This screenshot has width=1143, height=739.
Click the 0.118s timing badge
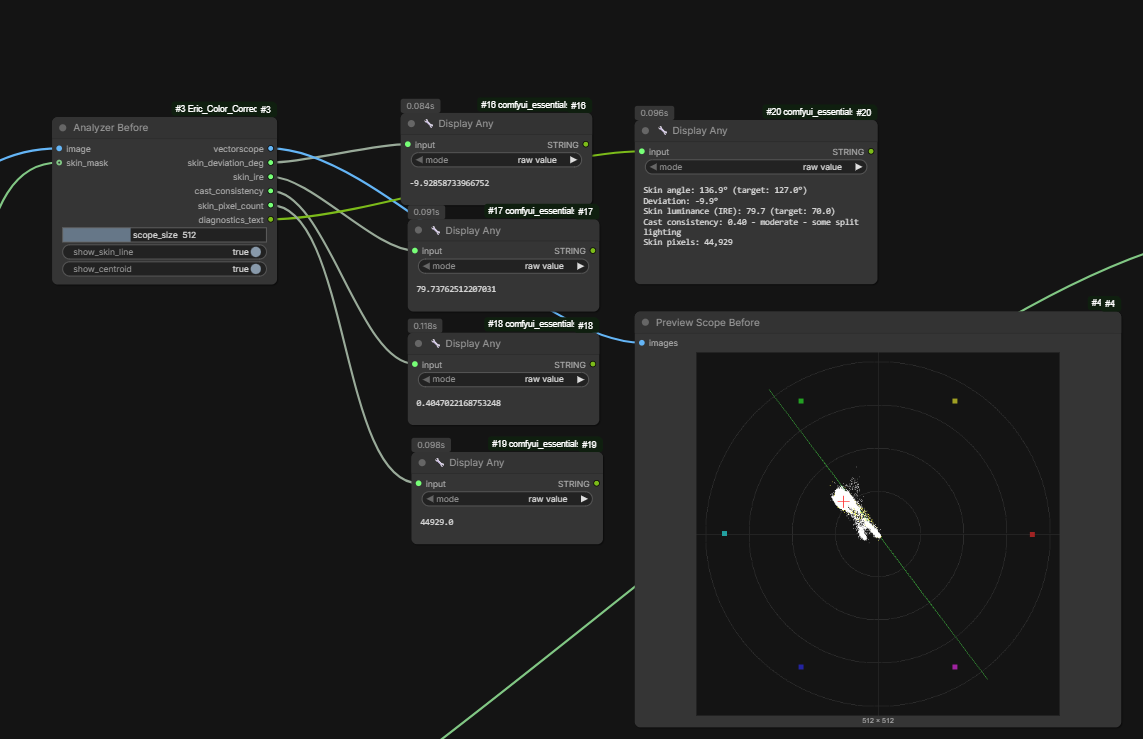pos(425,326)
